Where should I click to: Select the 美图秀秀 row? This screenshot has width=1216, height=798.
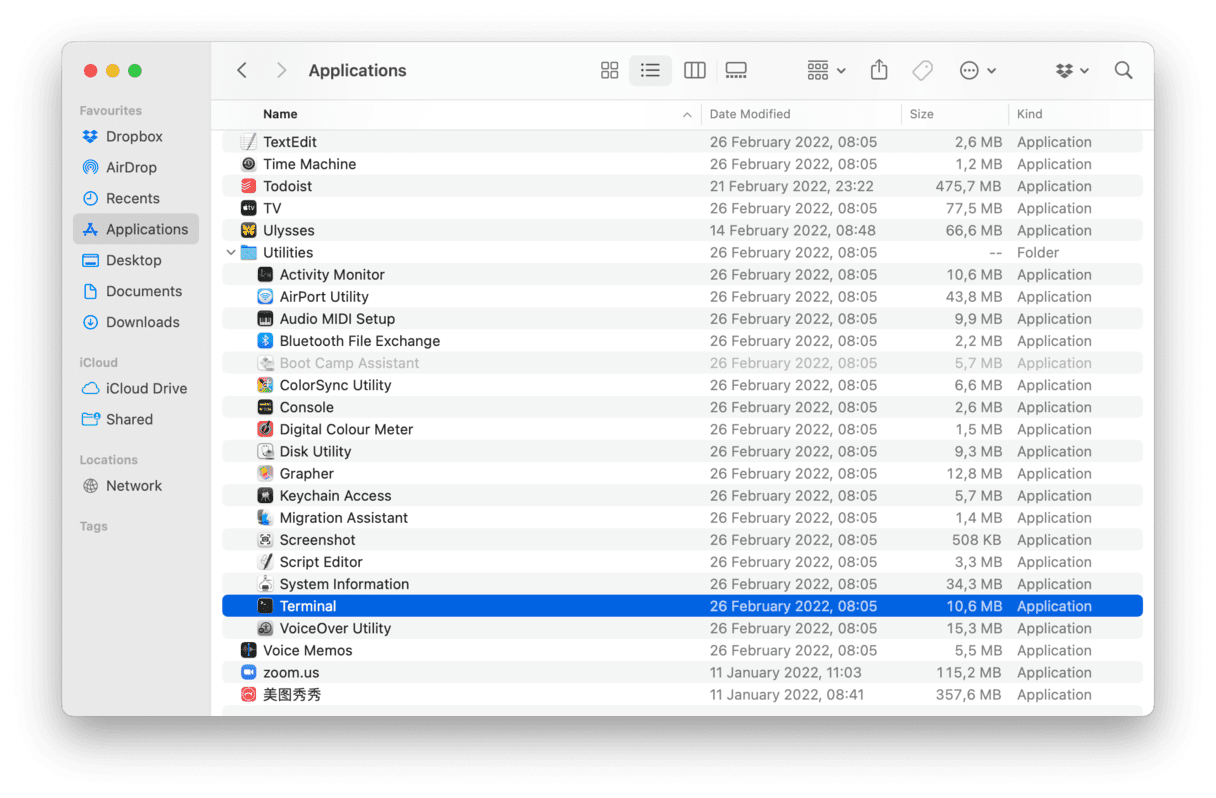pyautogui.click(x=682, y=694)
